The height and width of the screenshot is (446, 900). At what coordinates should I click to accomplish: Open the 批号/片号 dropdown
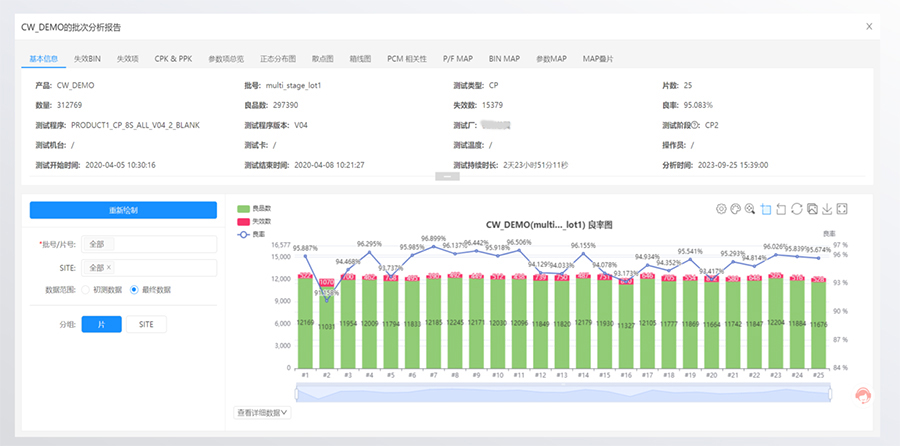(149, 244)
